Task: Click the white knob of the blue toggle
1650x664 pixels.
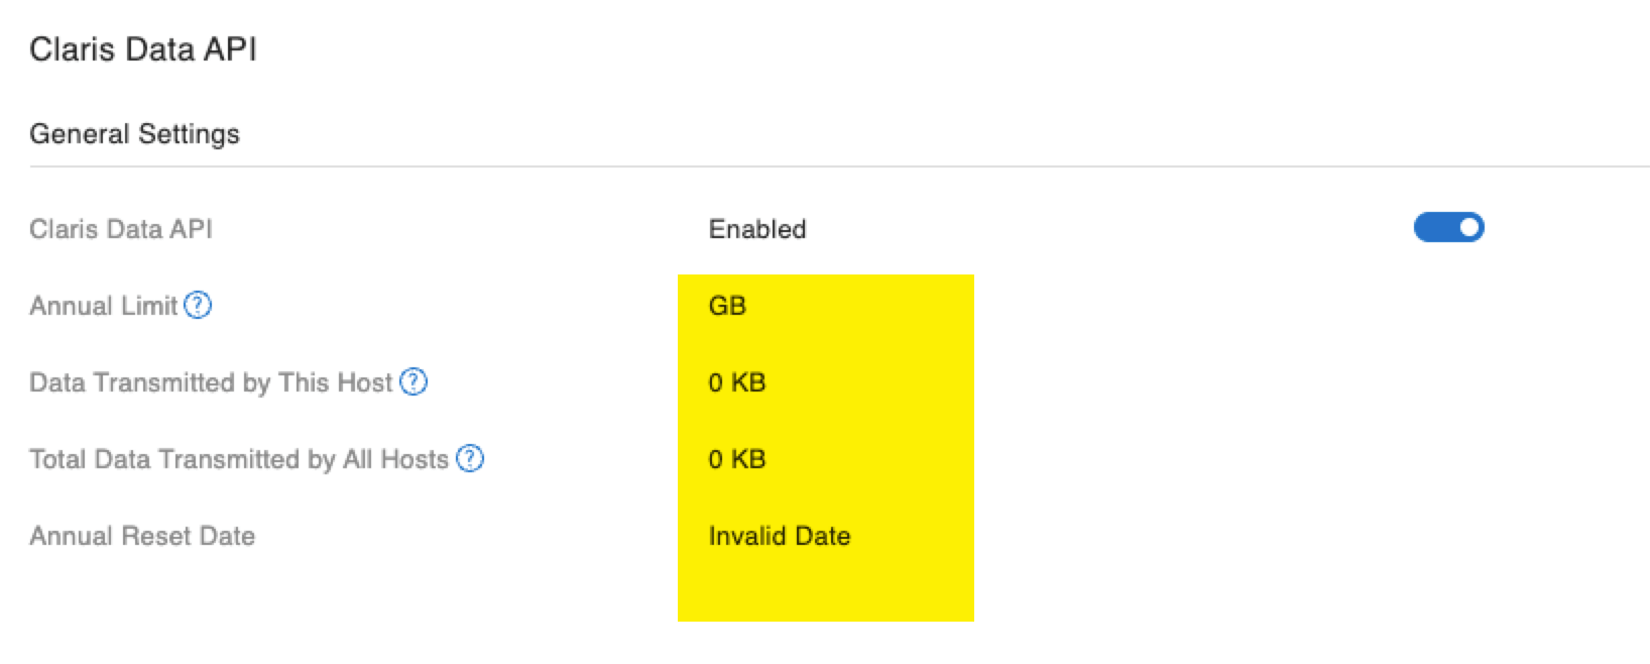Action: (x=1469, y=228)
